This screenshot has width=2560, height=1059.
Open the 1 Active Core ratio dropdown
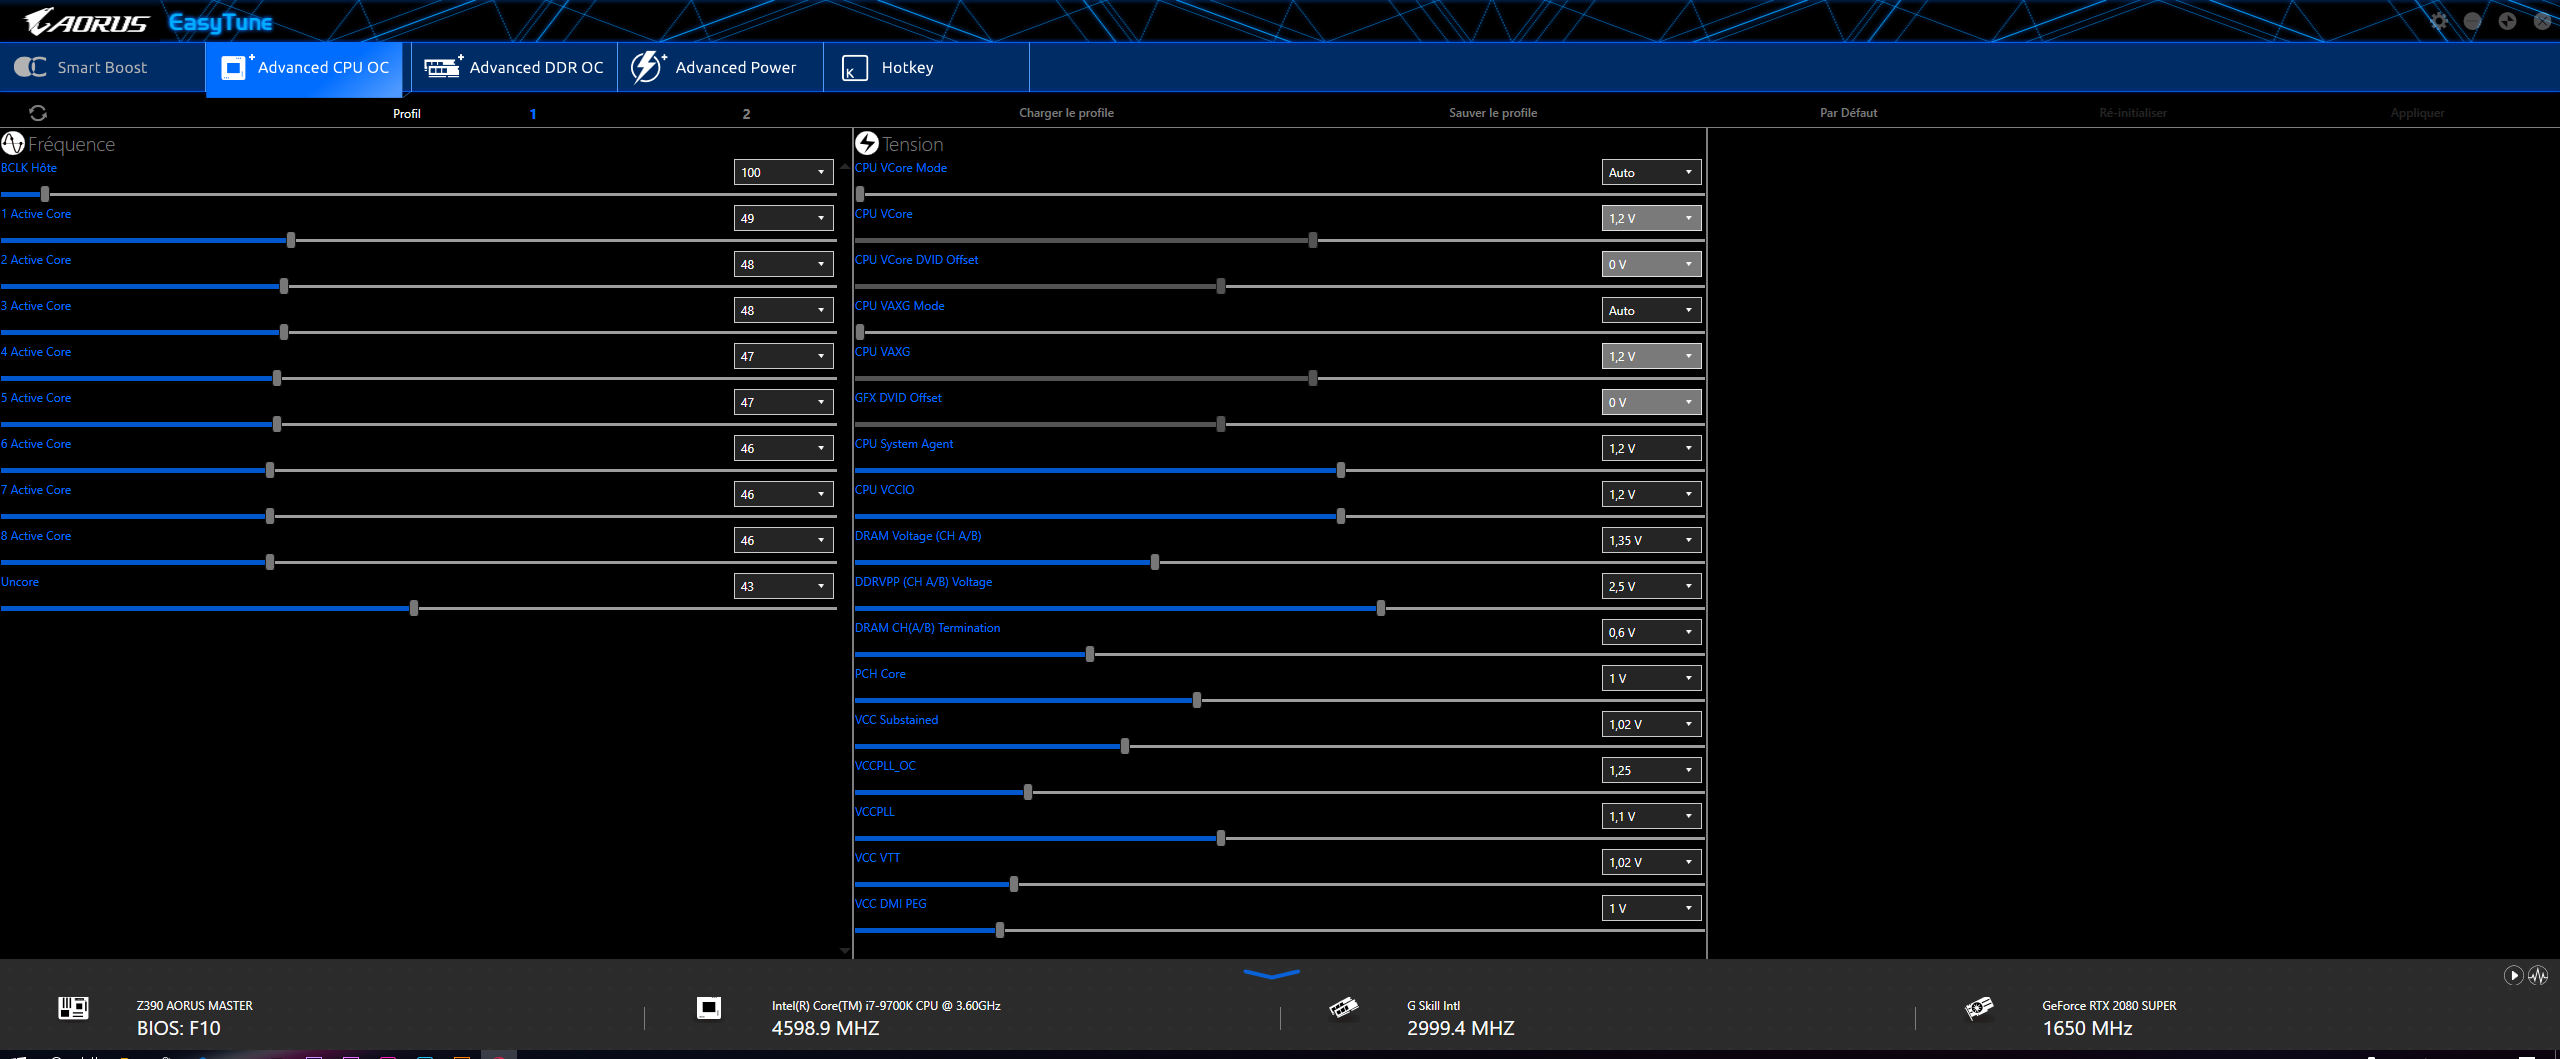(784, 218)
